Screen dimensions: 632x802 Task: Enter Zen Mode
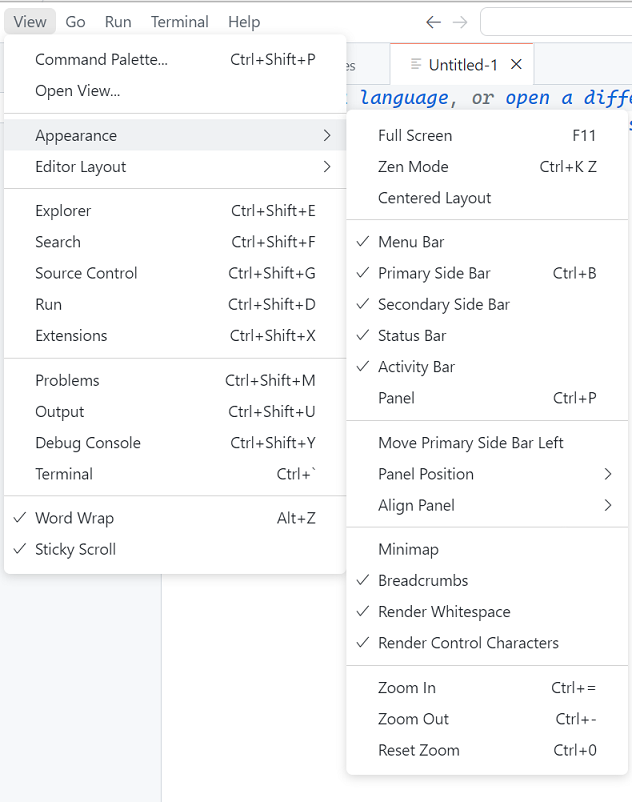412,166
